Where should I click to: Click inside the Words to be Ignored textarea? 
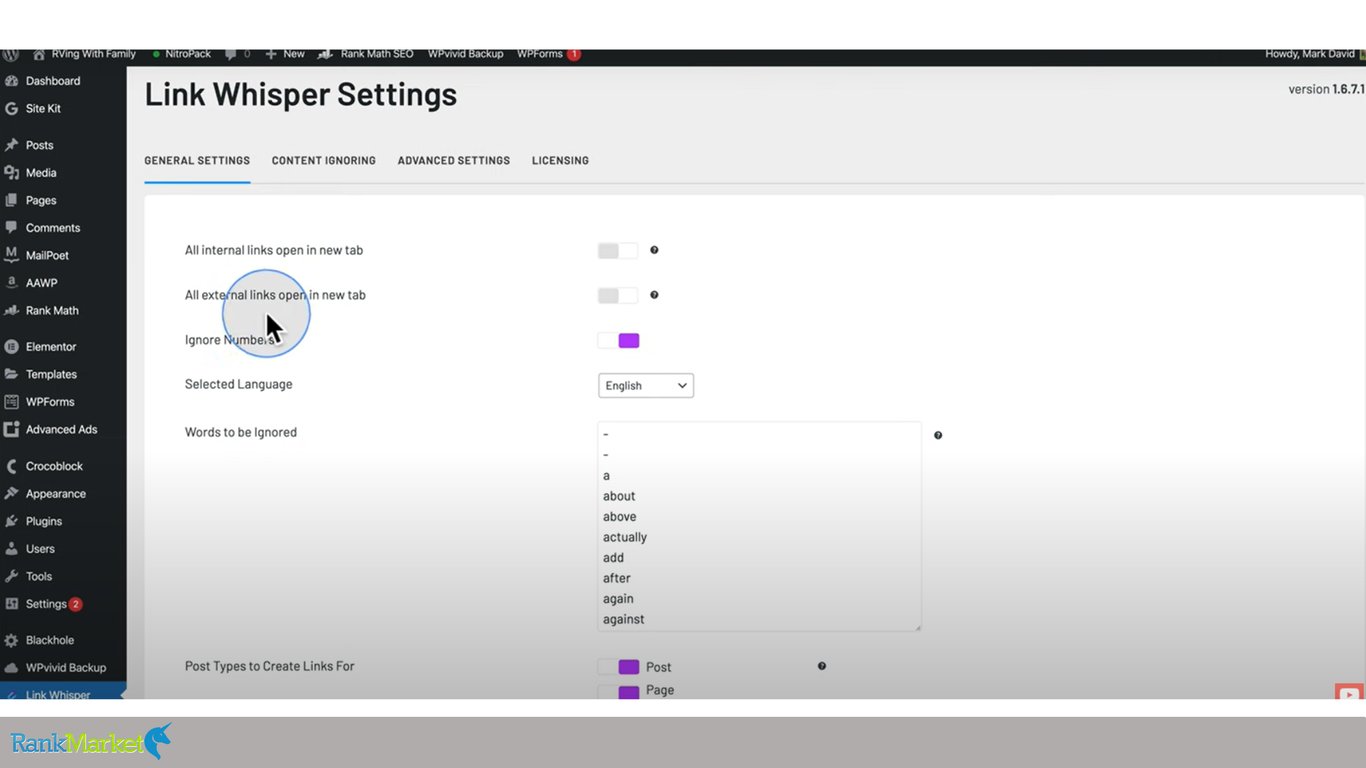[x=759, y=526]
